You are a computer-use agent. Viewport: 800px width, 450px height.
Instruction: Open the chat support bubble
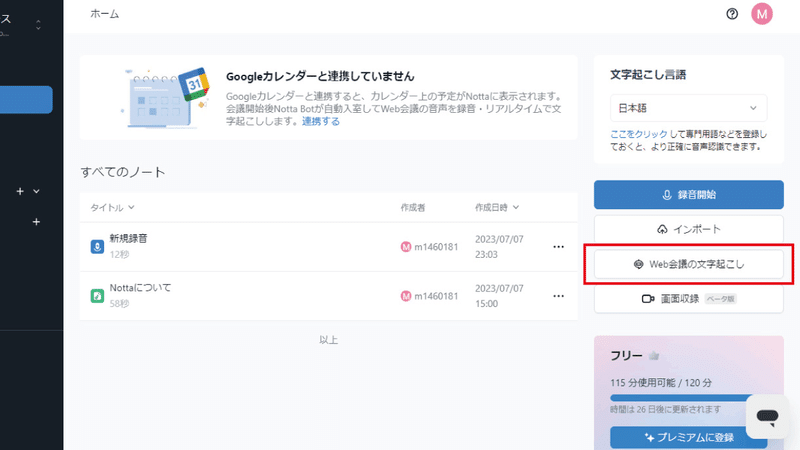(x=767, y=417)
